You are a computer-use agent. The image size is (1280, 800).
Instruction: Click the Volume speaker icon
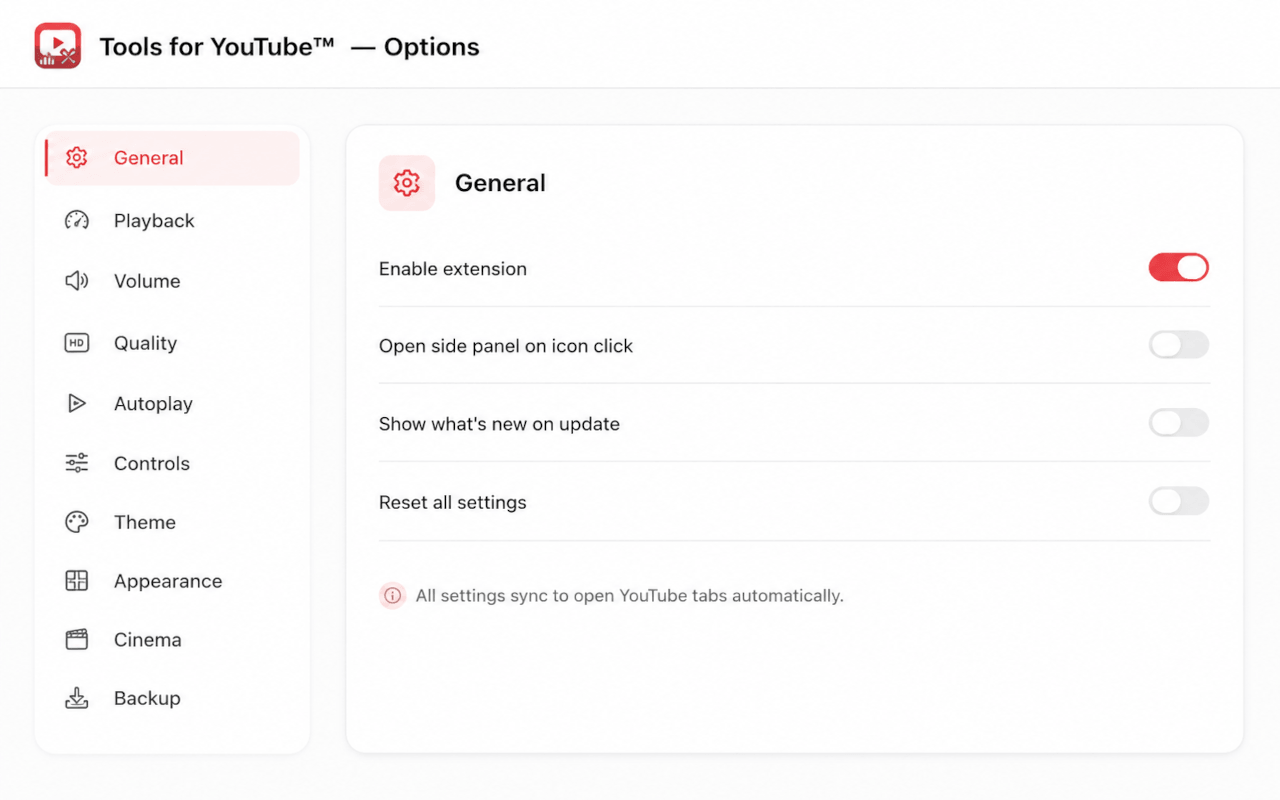77,281
